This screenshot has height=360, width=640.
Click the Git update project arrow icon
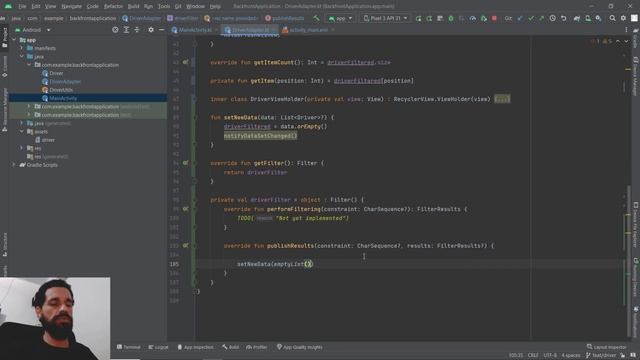[x=520, y=18]
